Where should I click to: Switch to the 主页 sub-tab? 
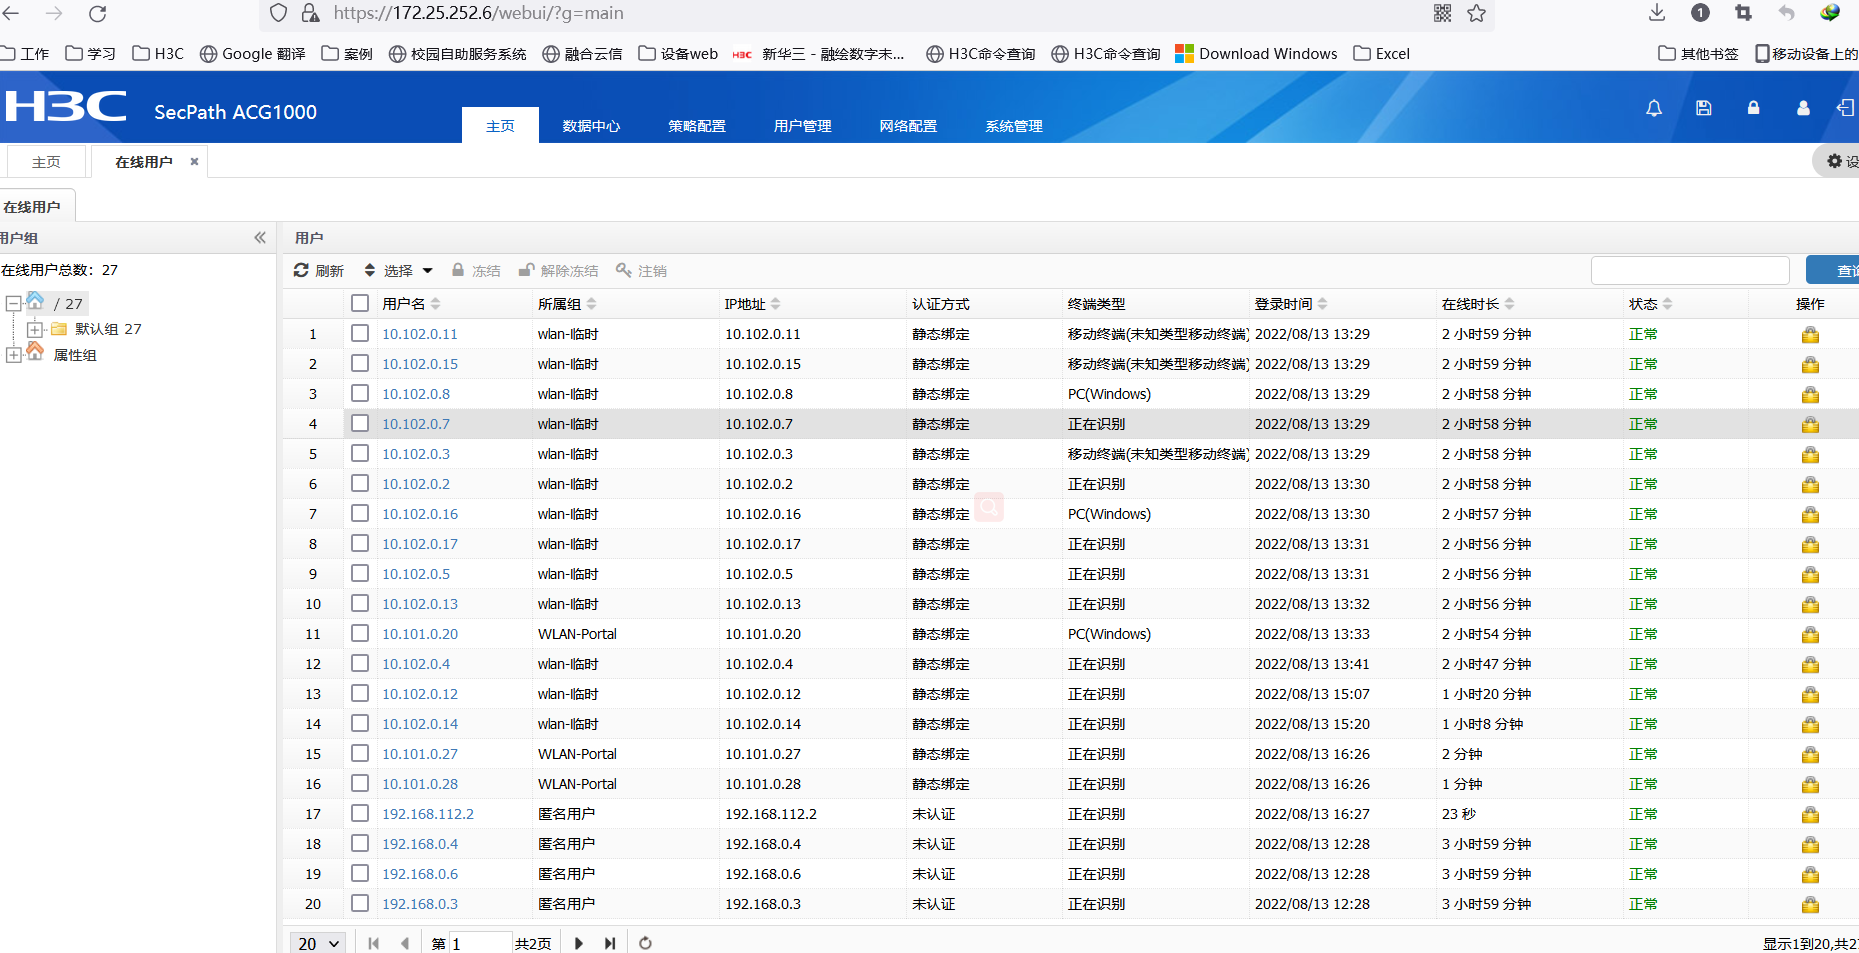(x=46, y=162)
